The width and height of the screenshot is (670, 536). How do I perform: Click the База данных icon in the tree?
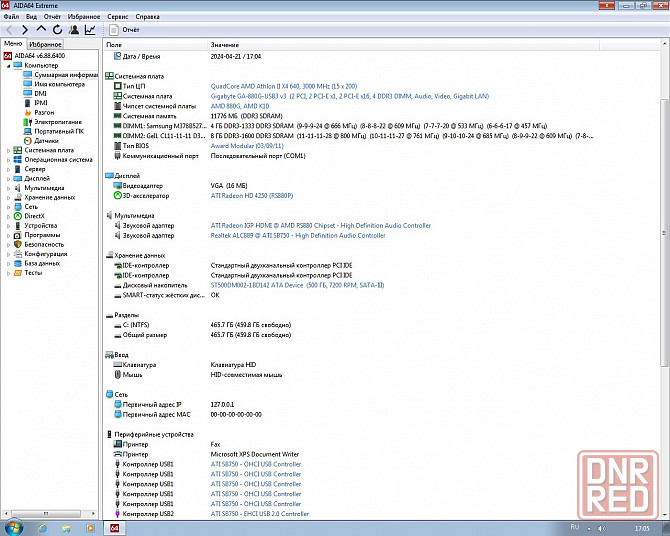[18, 263]
